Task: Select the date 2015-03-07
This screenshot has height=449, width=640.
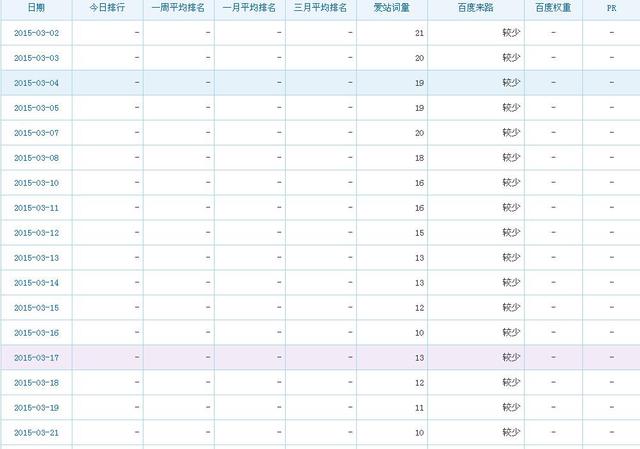Action: click(x=36, y=133)
